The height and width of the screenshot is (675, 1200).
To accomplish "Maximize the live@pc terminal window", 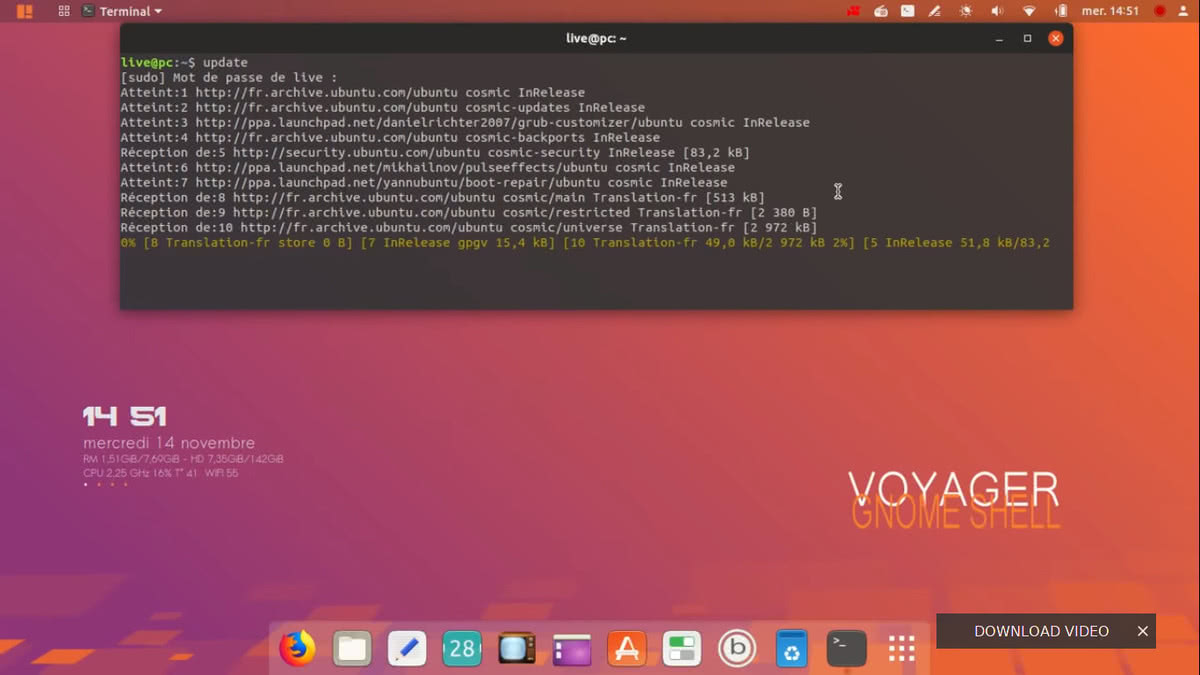I will pyautogui.click(x=1027, y=38).
